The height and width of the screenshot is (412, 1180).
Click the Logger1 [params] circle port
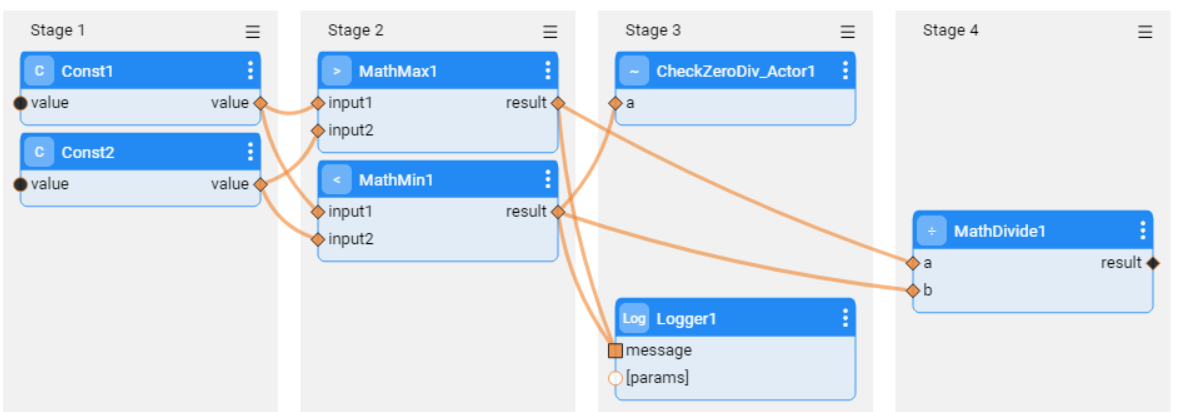pos(615,378)
